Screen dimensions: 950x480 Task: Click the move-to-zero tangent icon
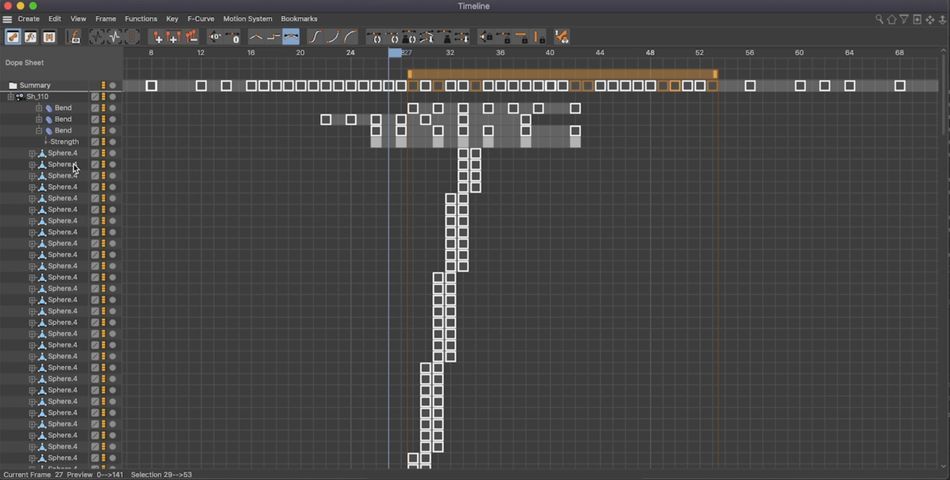(x=233, y=37)
